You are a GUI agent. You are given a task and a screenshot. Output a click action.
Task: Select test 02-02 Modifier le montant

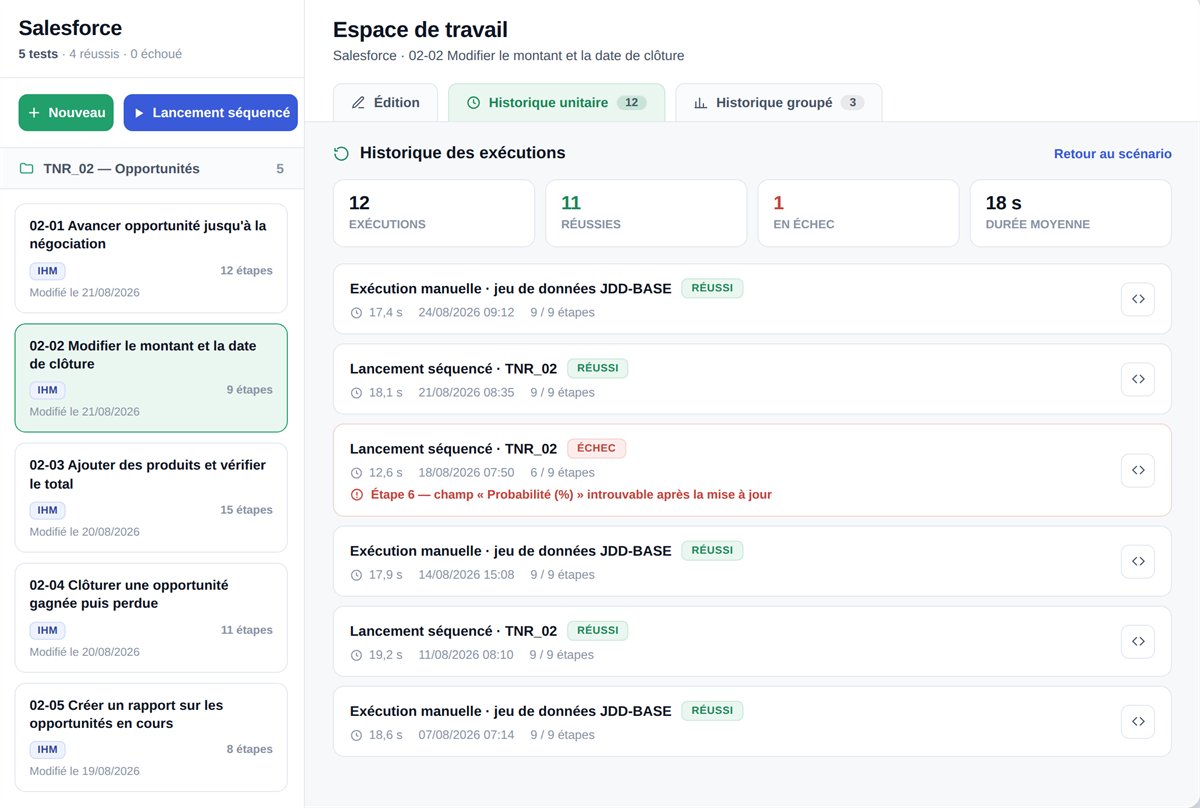[x=151, y=378]
